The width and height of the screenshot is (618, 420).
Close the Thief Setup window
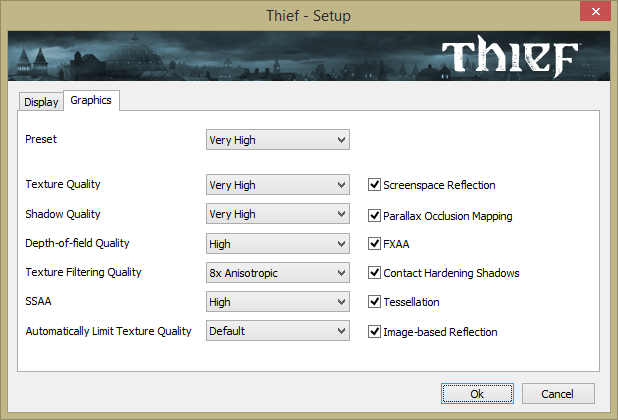[x=596, y=11]
